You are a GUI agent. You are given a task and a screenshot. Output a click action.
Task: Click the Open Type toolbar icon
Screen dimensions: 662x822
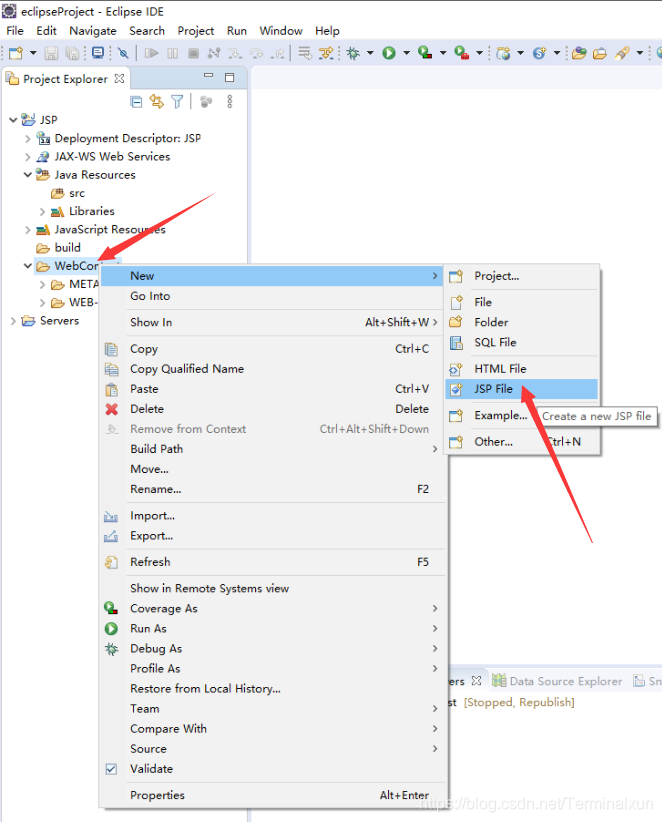click(x=579, y=53)
